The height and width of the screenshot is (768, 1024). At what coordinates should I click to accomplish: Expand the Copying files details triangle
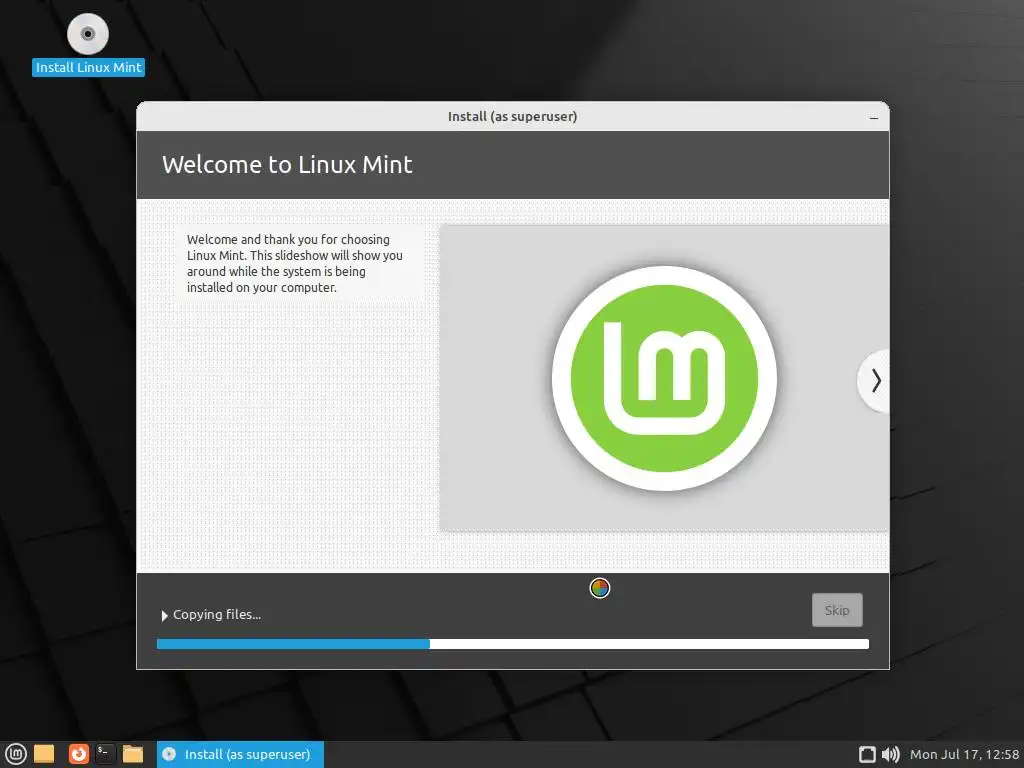[x=165, y=615]
